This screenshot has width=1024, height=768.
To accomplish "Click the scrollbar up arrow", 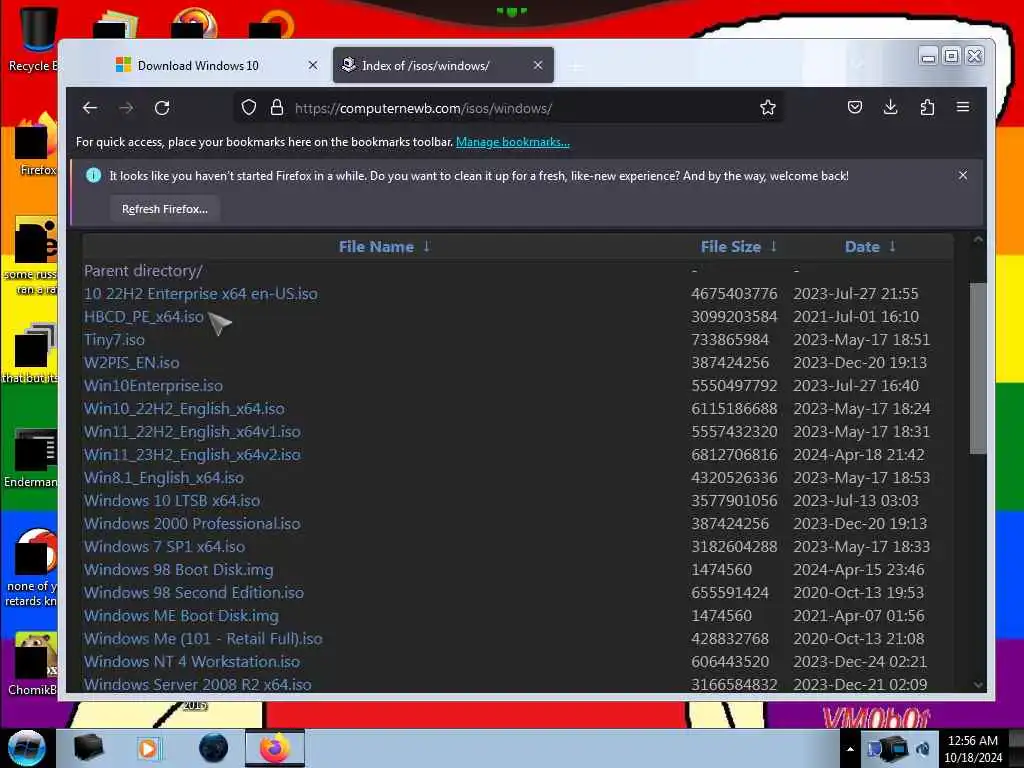I will pyautogui.click(x=978, y=240).
